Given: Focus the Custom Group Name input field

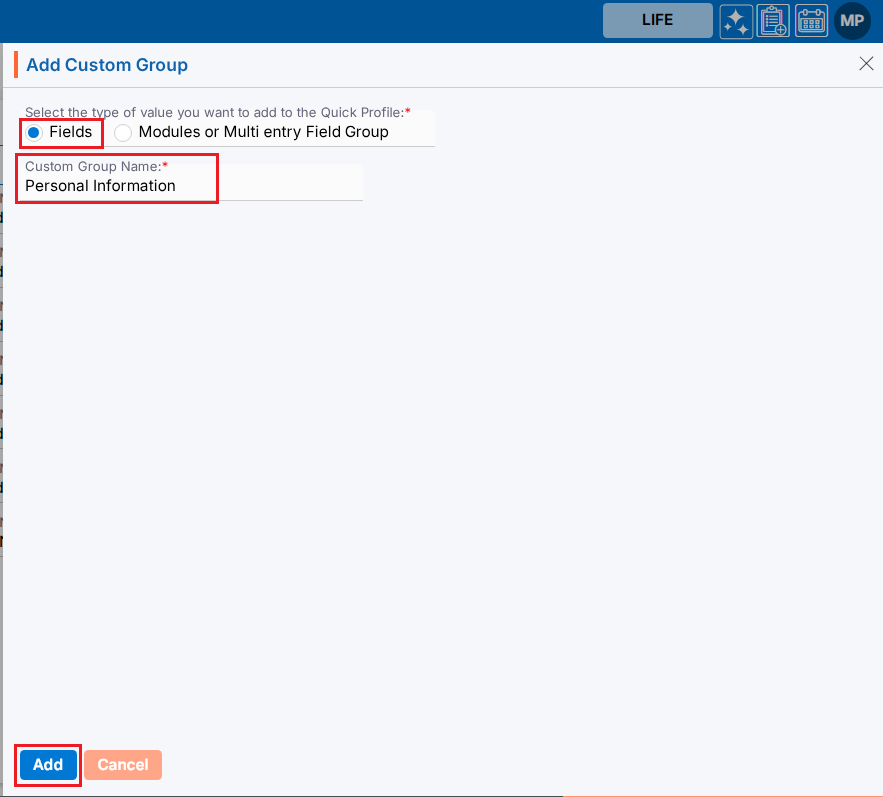Looking at the screenshot, I should (190, 185).
